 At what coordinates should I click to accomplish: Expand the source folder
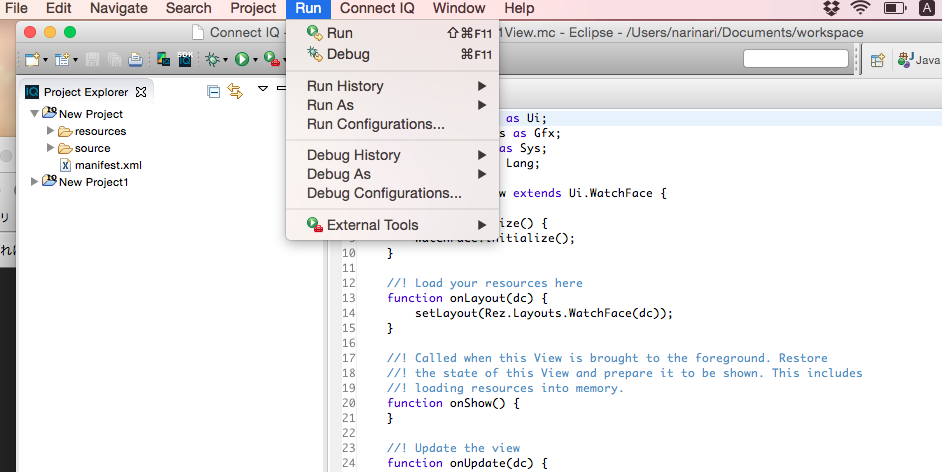point(50,148)
